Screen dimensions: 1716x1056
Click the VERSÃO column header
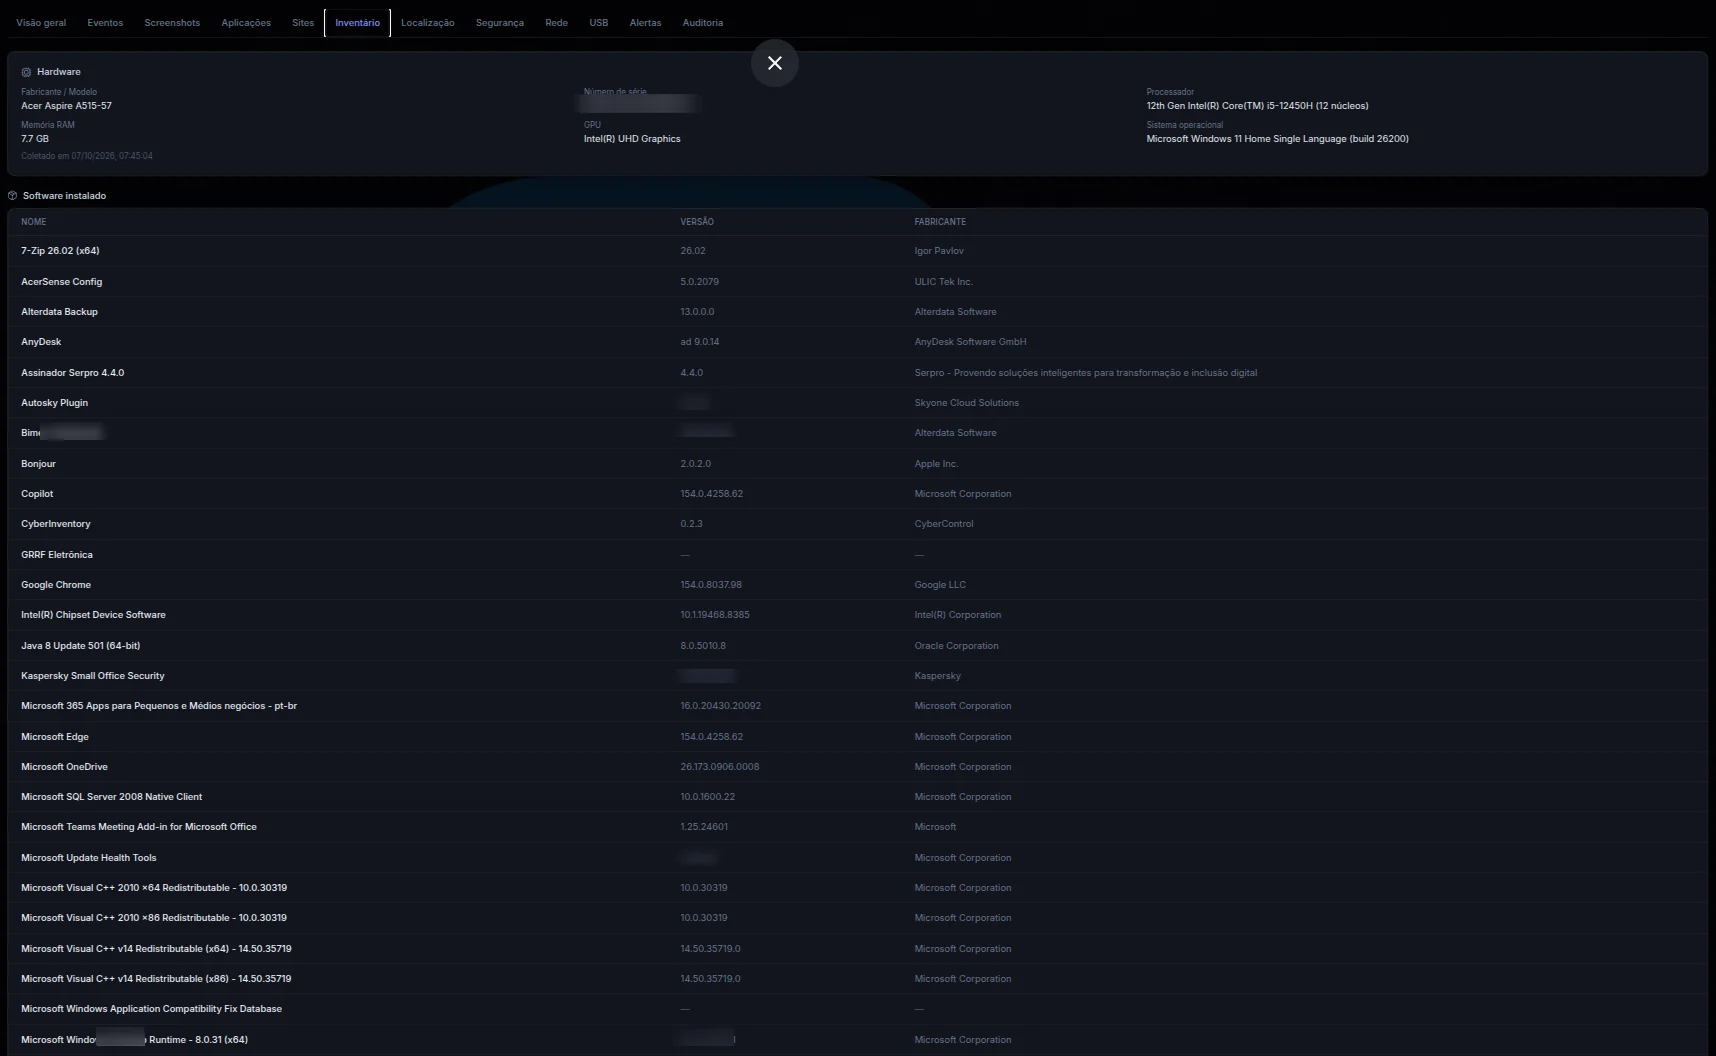(x=697, y=222)
